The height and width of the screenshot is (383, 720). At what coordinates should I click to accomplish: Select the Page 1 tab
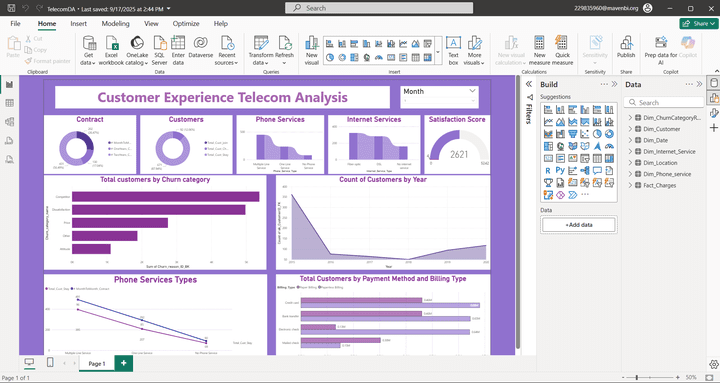coord(96,363)
